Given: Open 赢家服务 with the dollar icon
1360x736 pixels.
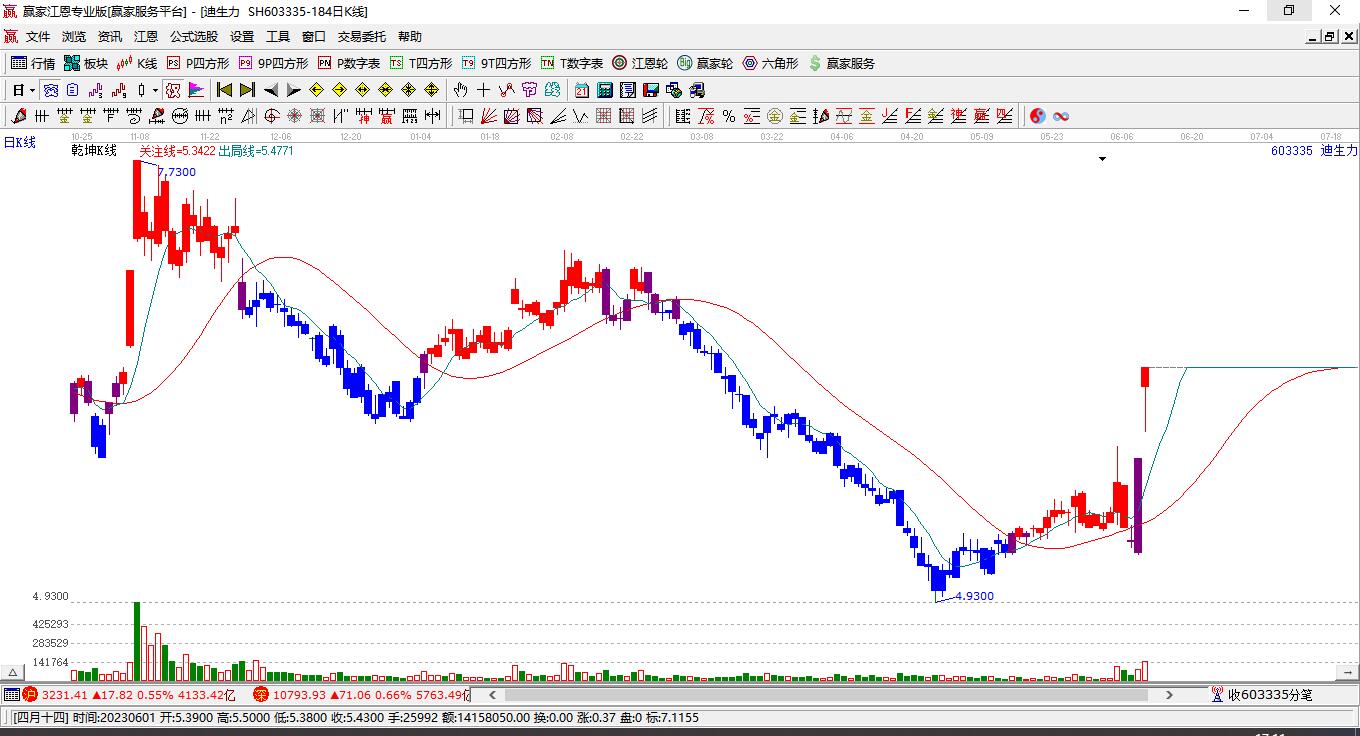Looking at the screenshot, I should pyautogui.click(x=842, y=63).
